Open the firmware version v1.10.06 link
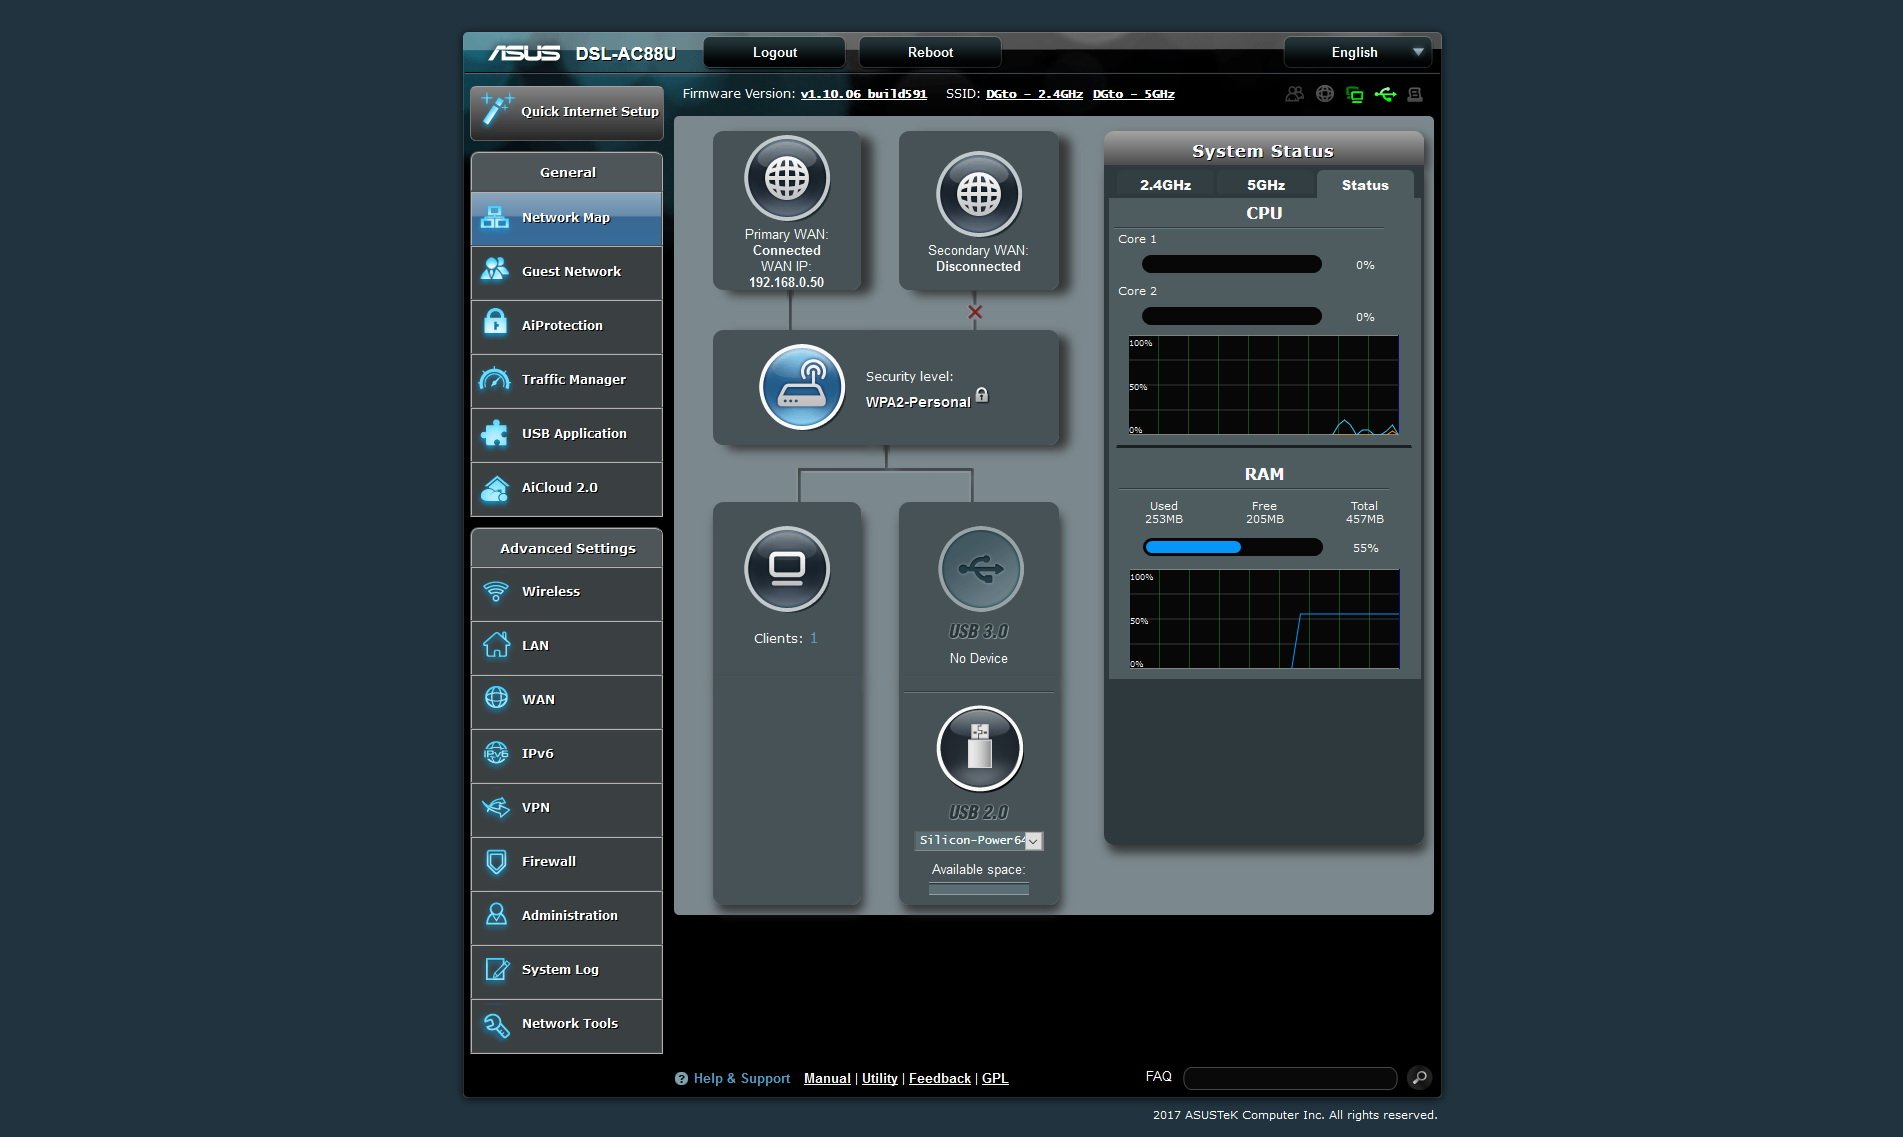1903x1137 pixels. [x=864, y=93]
